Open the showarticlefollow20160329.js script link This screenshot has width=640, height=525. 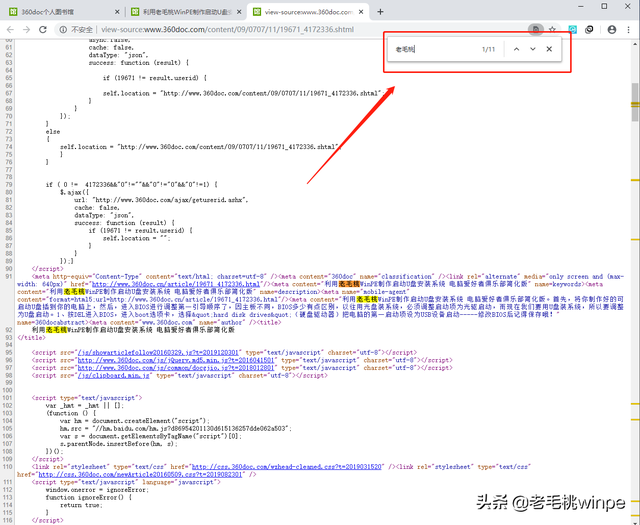pyautogui.click(x=158, y=352)
